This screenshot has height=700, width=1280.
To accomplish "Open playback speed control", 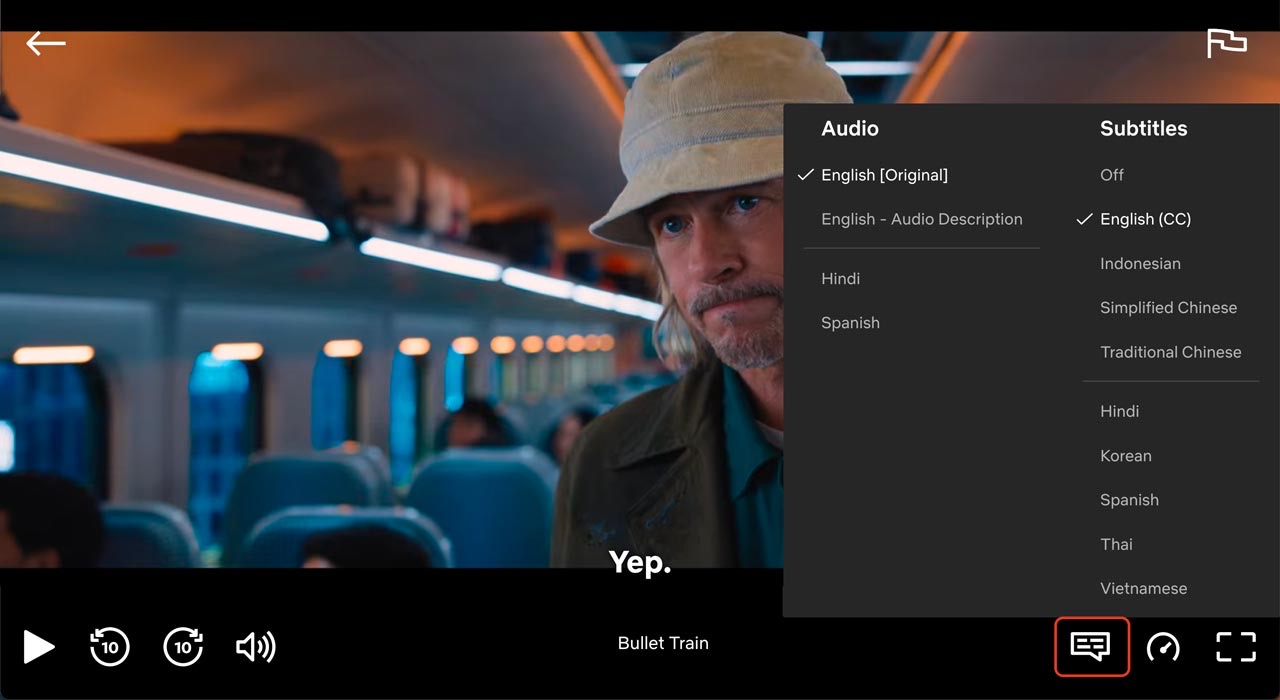I will [x=1163, y=647].
